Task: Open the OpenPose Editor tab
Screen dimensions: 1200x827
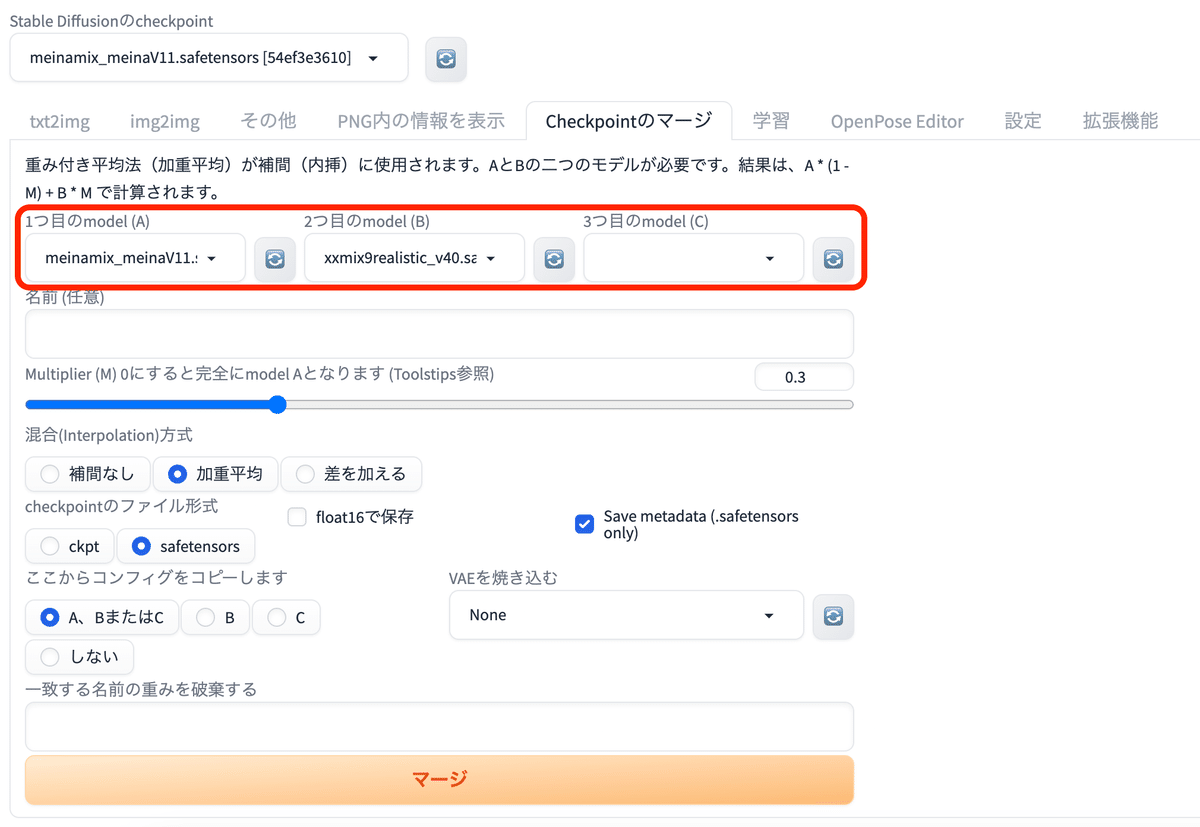Action: pyautogui.click(x=897, y=121)
